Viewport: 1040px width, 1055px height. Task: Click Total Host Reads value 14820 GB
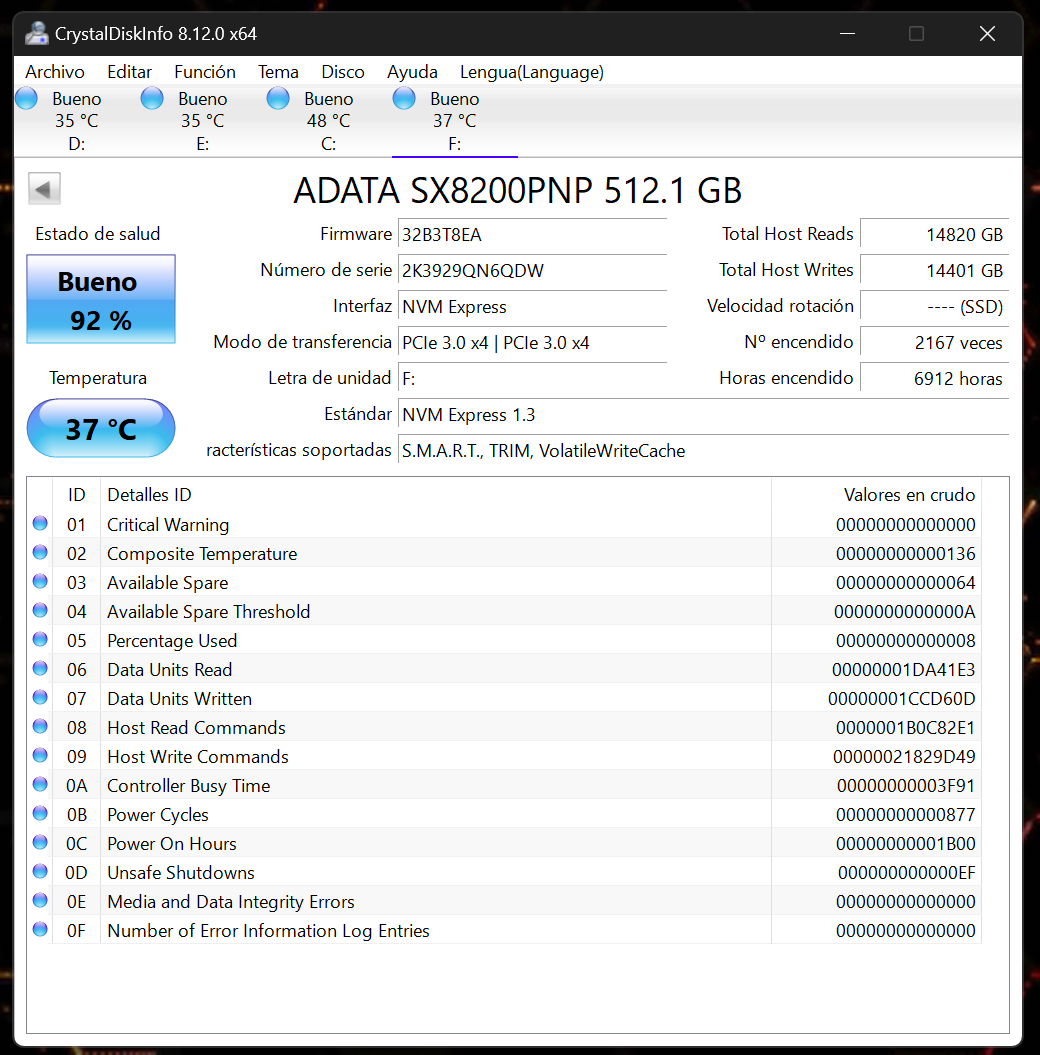(934, 235)
